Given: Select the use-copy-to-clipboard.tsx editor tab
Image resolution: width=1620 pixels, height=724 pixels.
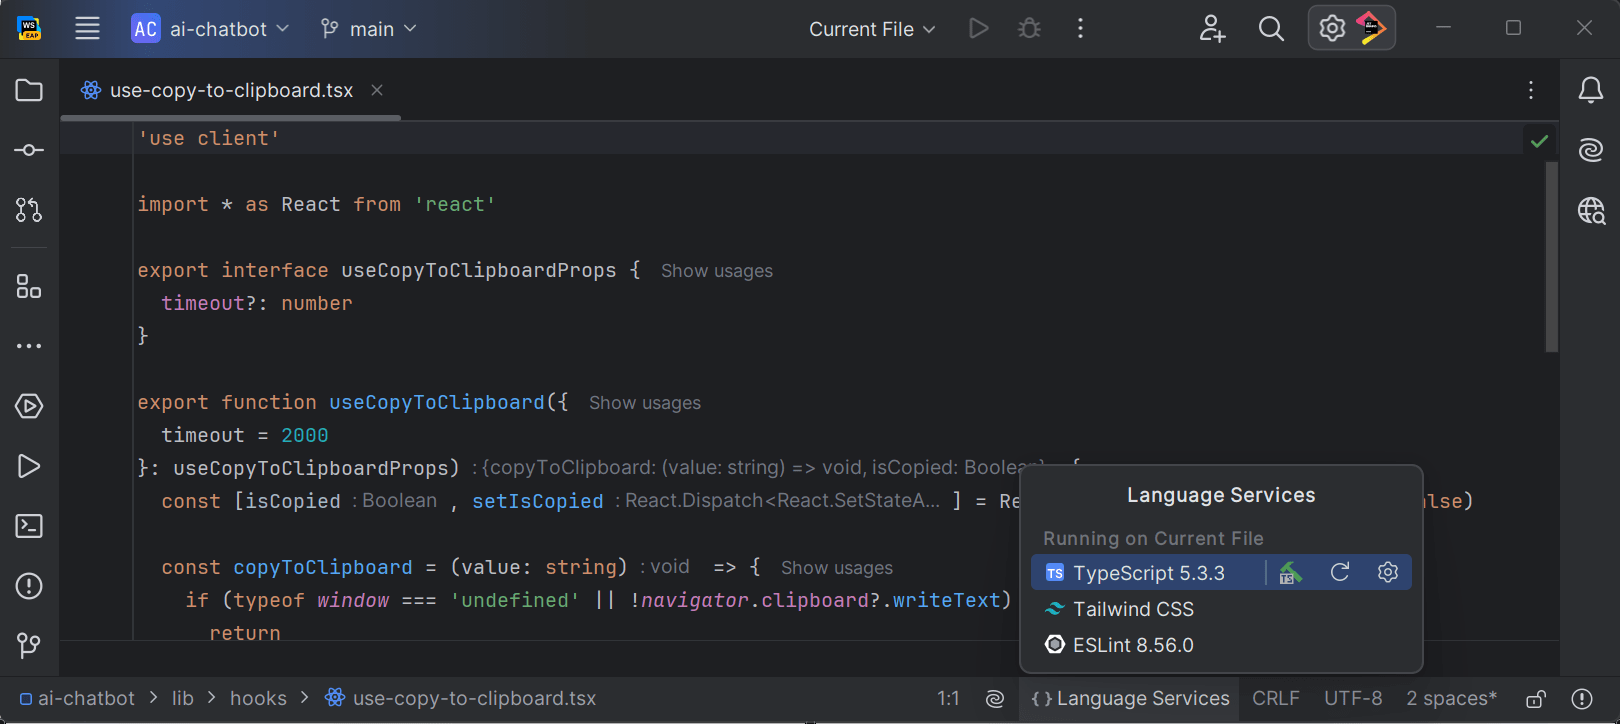Looking at the screenshot, I should click(230, 91).
